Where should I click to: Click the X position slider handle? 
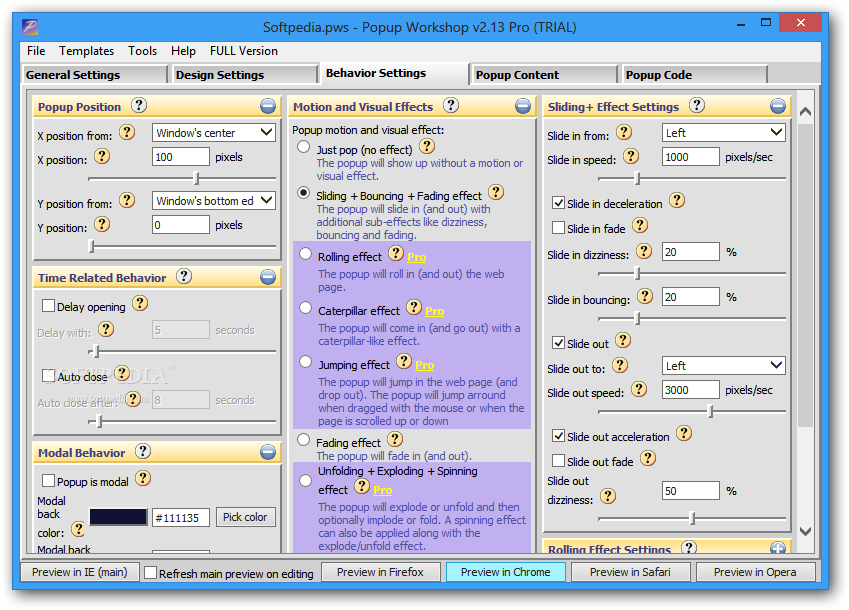tap(197, 178)
